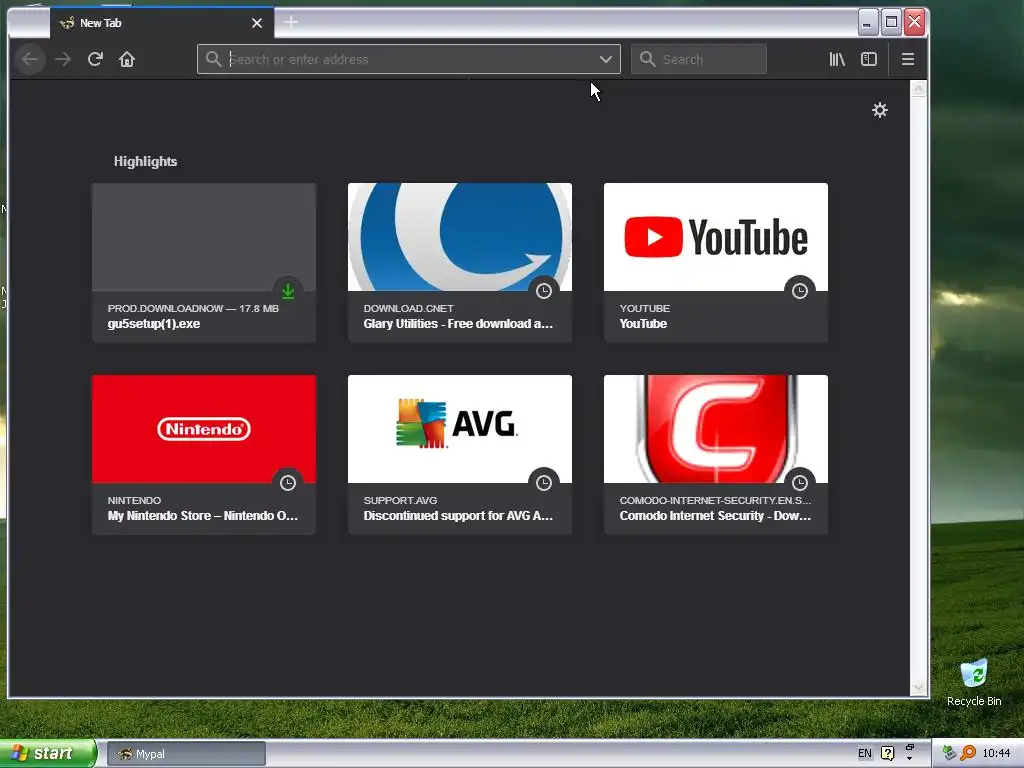This screenshot has height=768, width=1024.
Task: Go back with the back arrow
Action: 30,59
